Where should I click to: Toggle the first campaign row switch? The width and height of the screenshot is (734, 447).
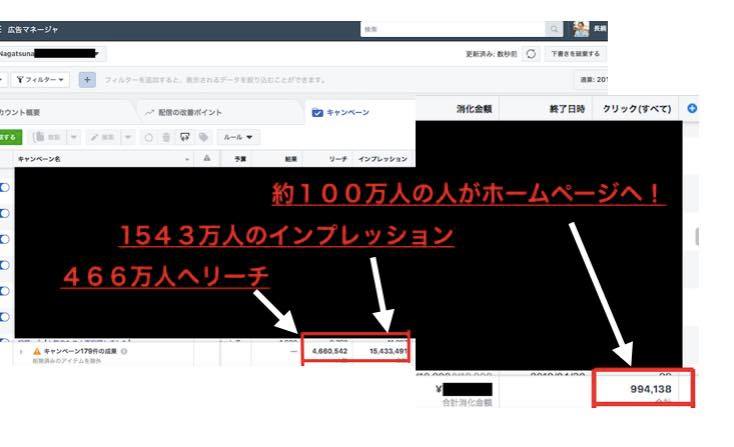[x=5, y=187]
